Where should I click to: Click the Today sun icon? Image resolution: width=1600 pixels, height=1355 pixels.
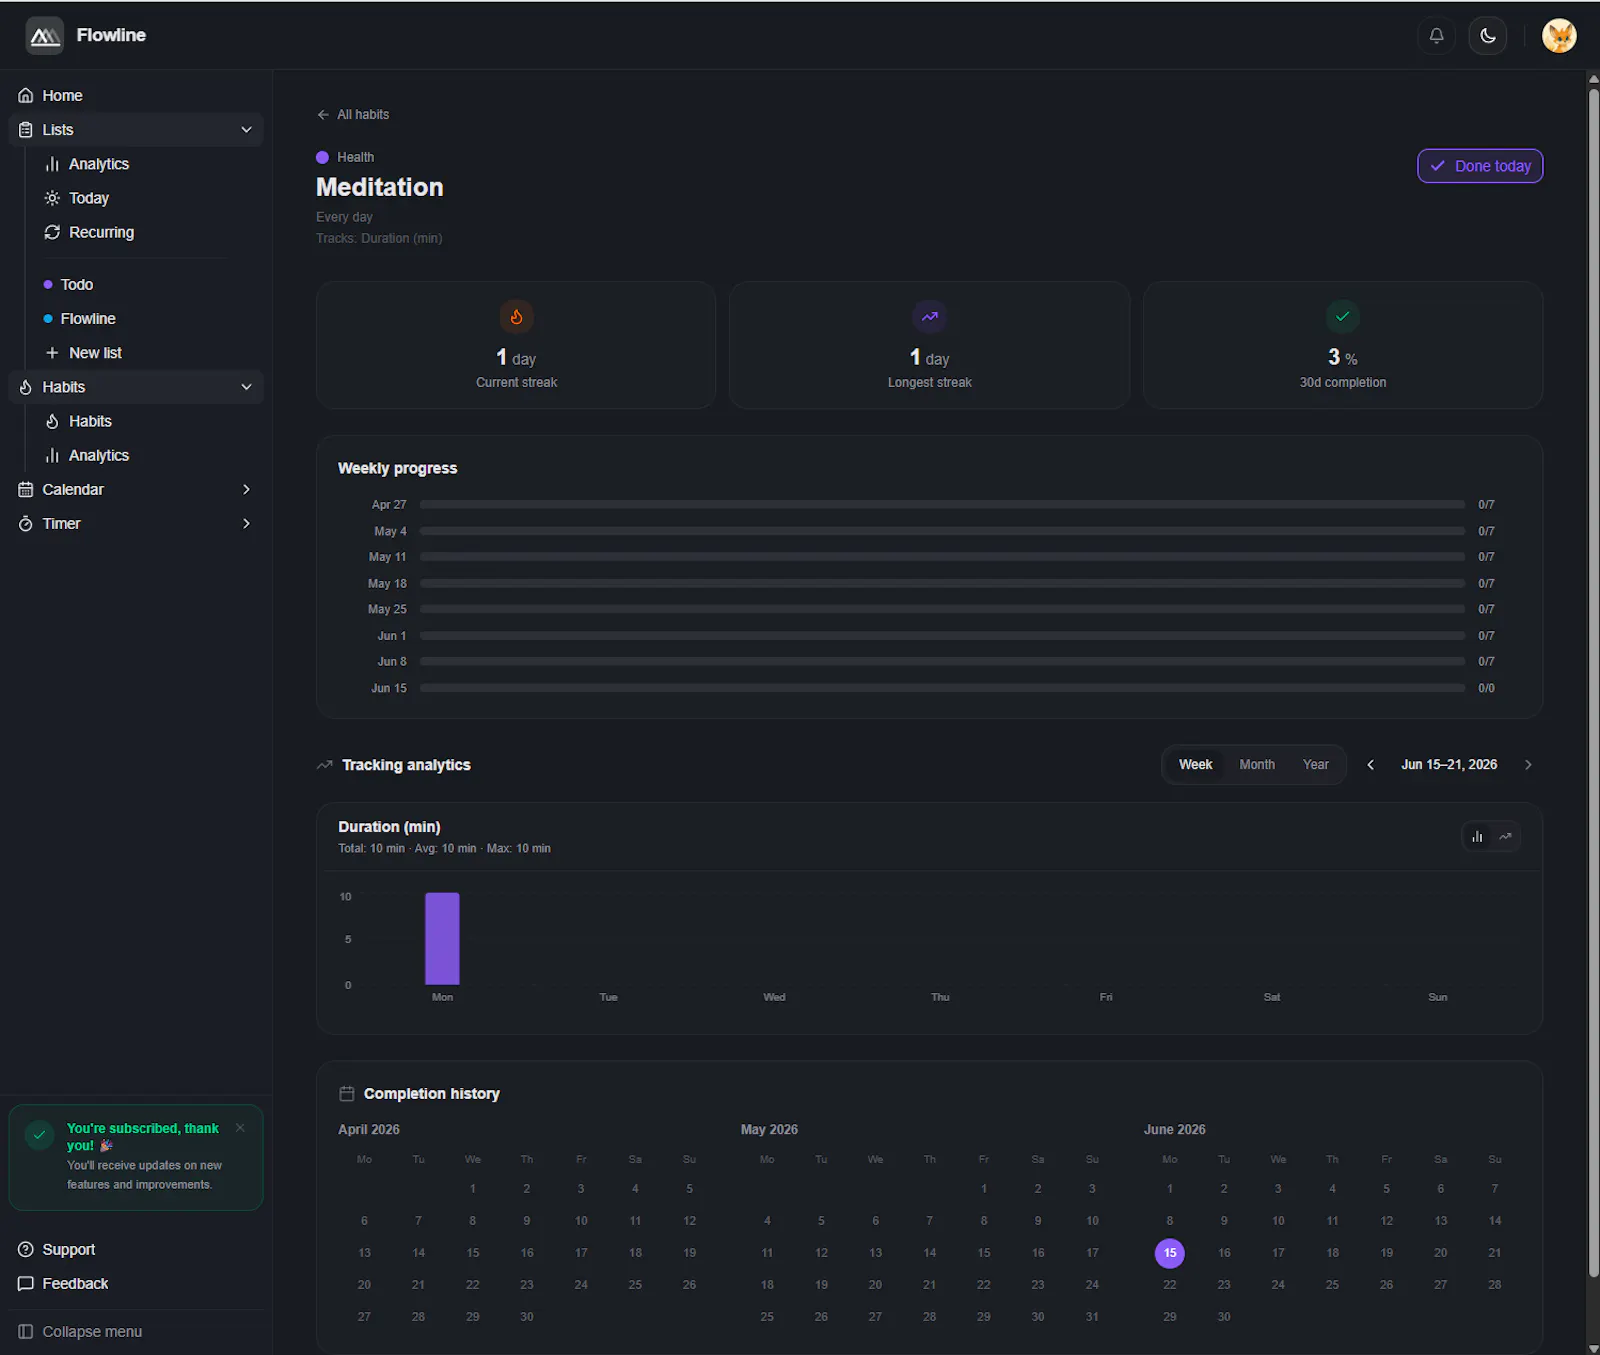52,198
